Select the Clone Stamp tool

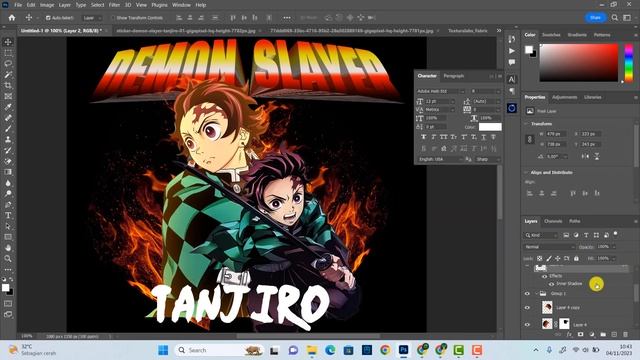[x=8, y=139]
